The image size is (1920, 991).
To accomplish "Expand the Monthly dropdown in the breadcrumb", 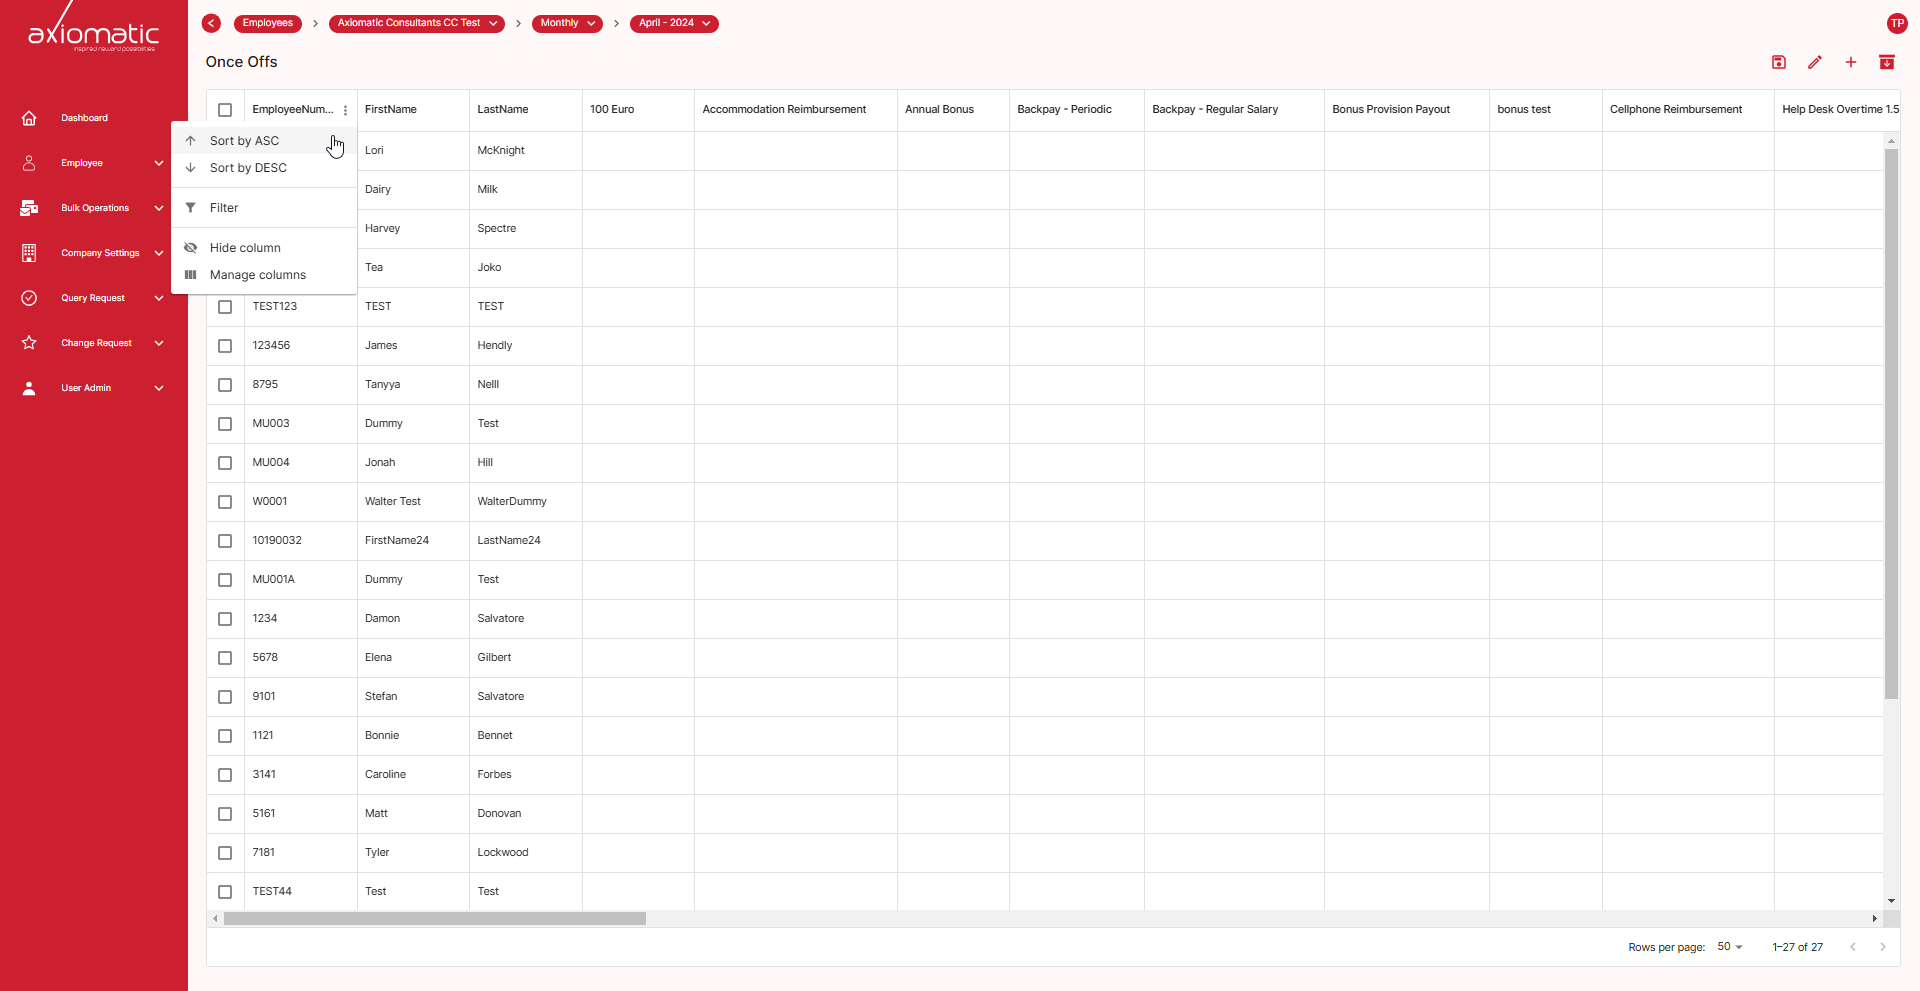I will coord(567,23).
